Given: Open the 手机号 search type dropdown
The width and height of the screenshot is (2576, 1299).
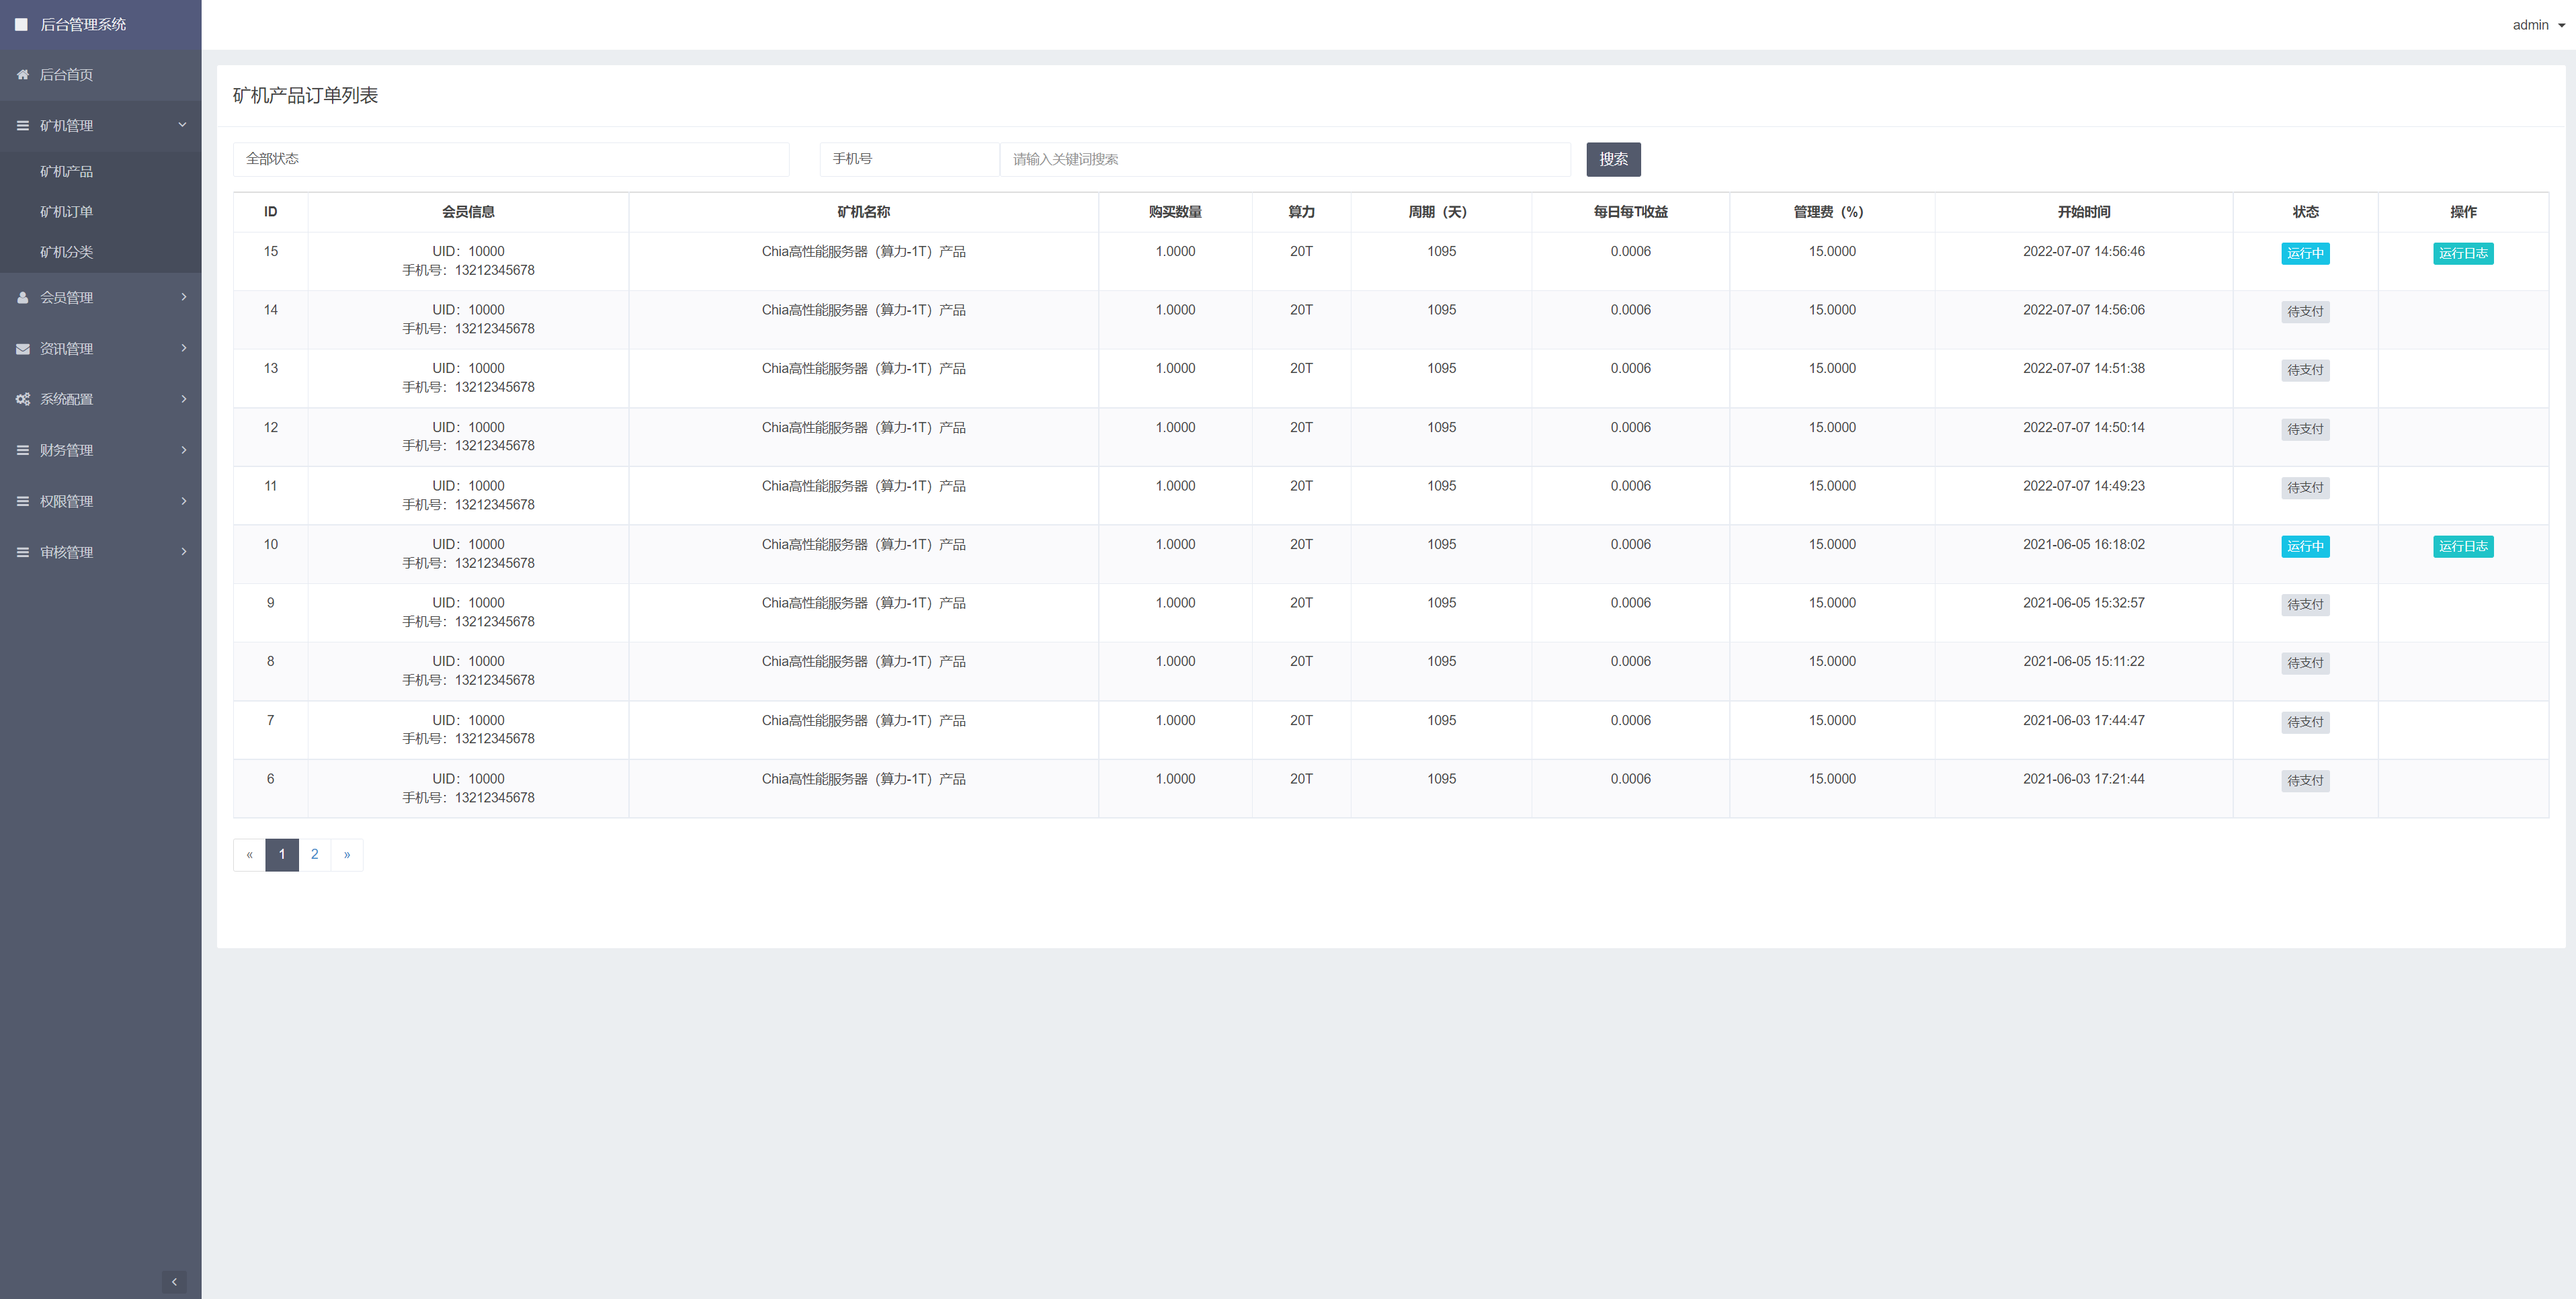Looking at the screenshot, I should pyautogui.click(x=908, y=159).
